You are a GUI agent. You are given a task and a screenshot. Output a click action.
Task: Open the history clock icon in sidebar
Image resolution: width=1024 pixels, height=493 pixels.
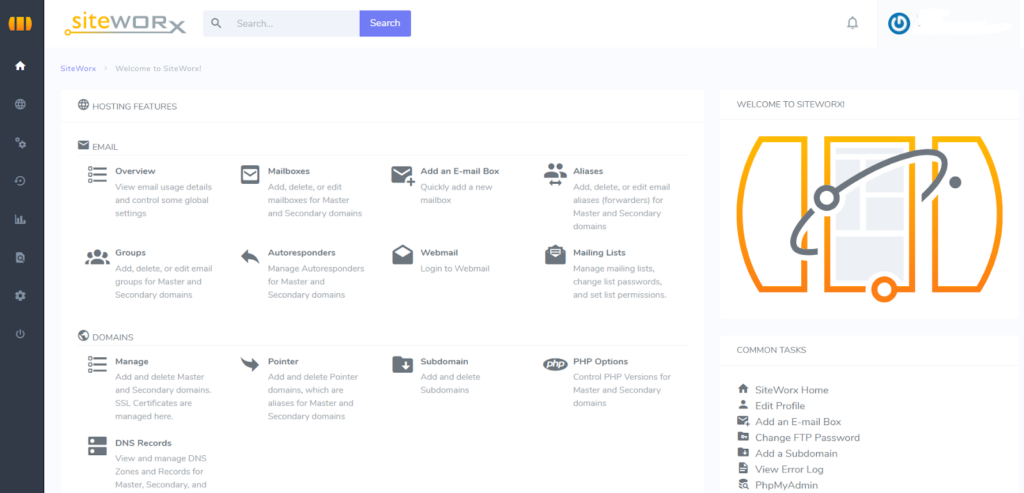pos(20,181)
